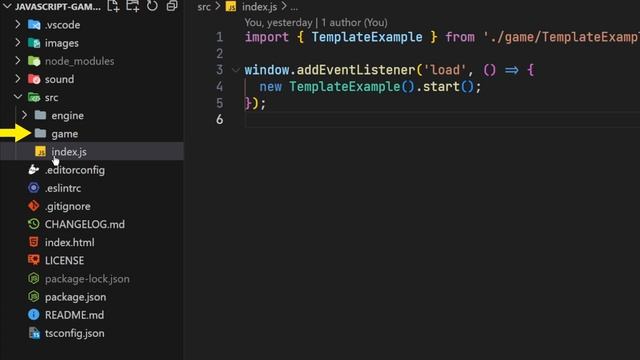
Task: Click the src breadcrumb segment
Action: click(x=204, y=7)
